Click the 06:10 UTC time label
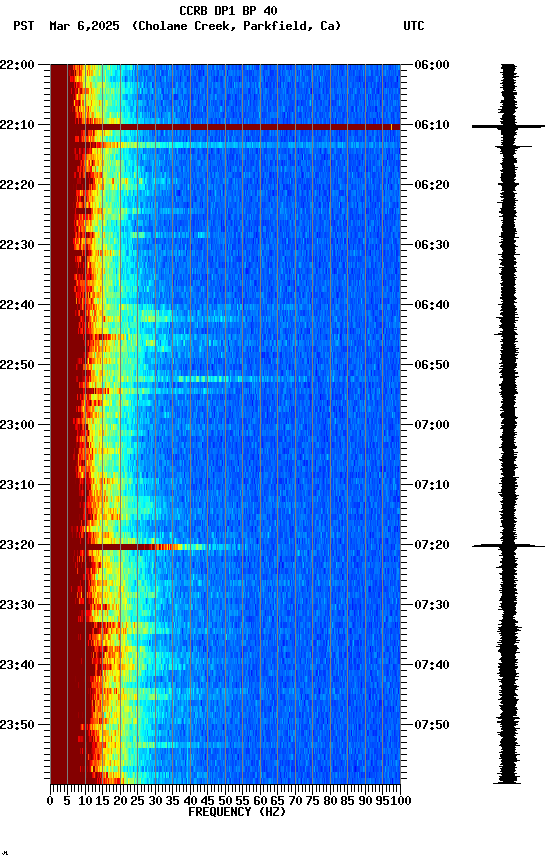Viewport: 552px width, 864px height. [x=432, y=125]
